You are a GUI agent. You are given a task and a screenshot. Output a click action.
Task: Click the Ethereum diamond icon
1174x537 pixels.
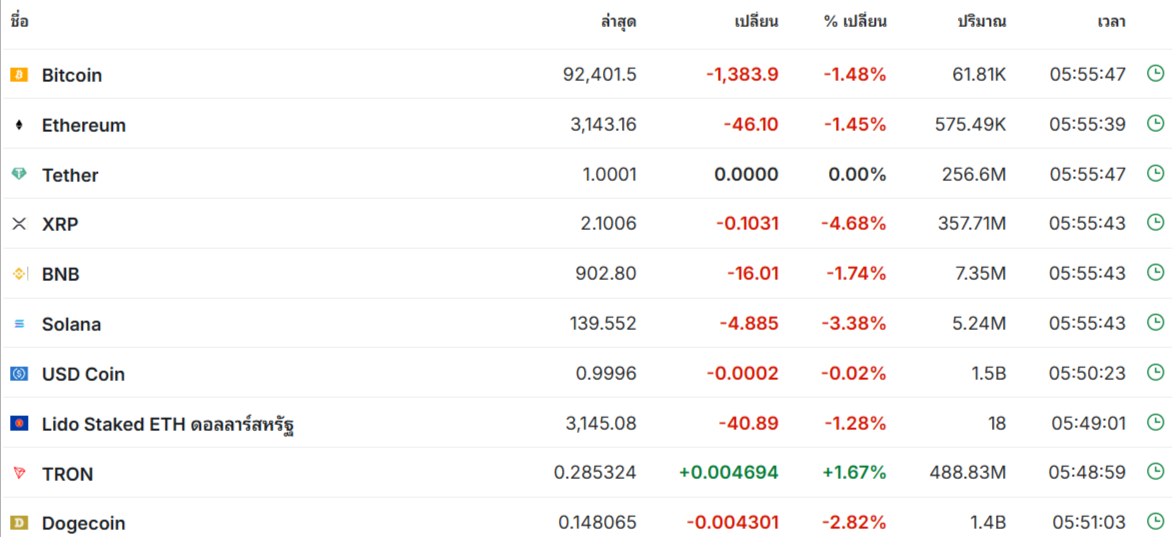click(19, 125)
